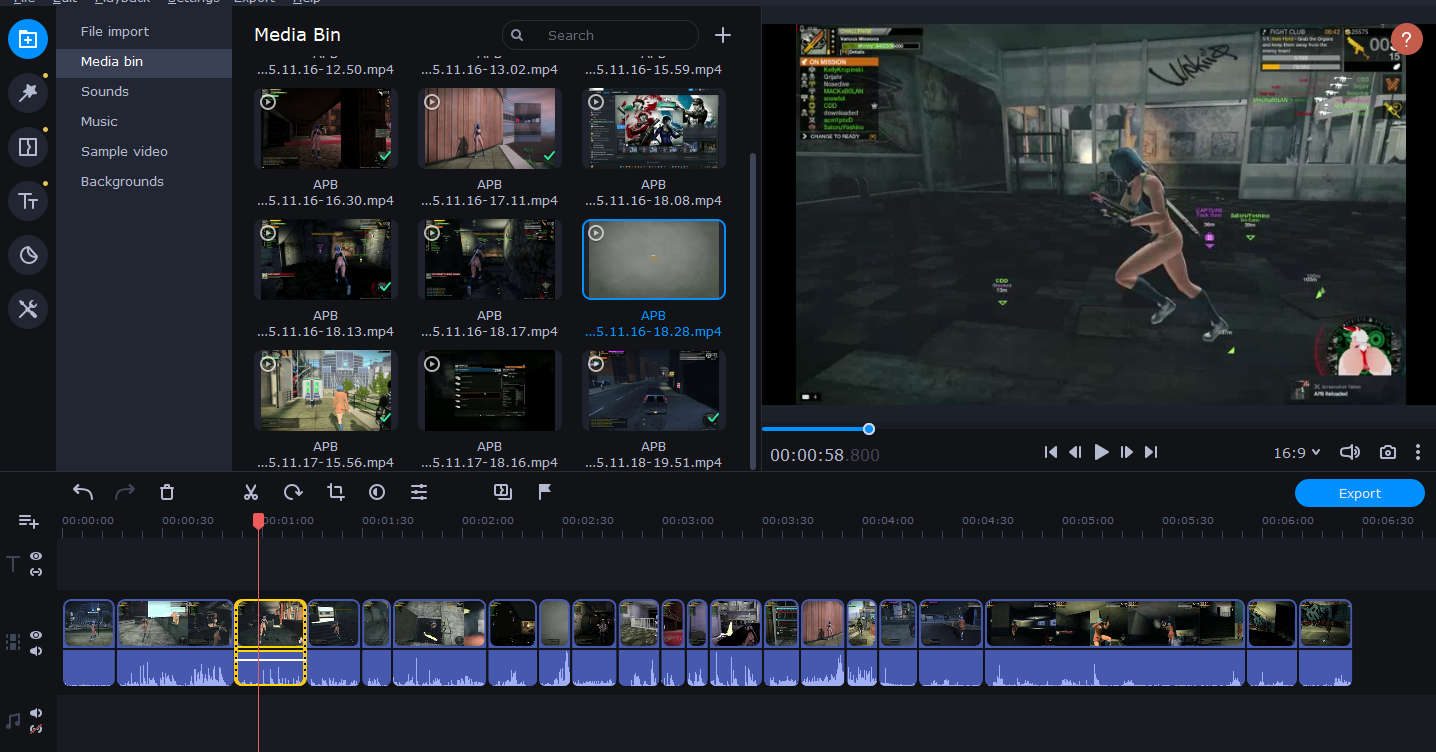Rotate the selected clip

click(293, 492)
